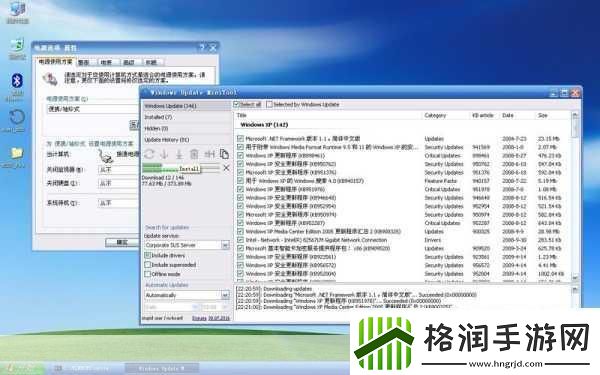Screen dimensions: 600x375
Task: Sort updates by the KB article column
Action: tap(484, 115)
